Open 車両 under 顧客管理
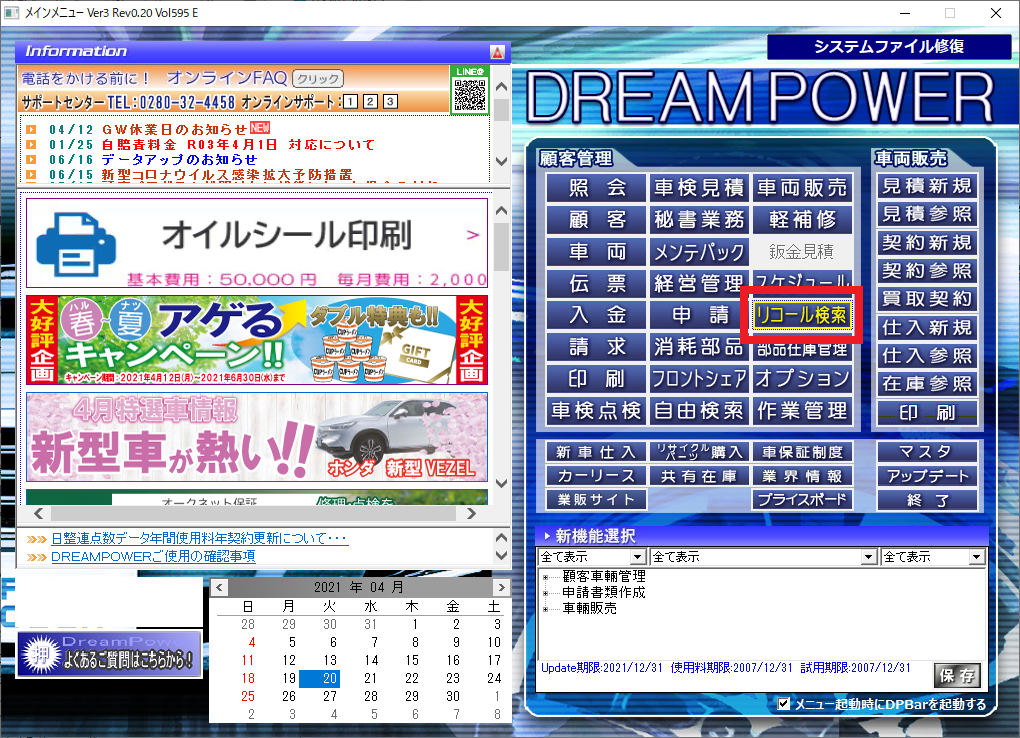 (597, 252)
